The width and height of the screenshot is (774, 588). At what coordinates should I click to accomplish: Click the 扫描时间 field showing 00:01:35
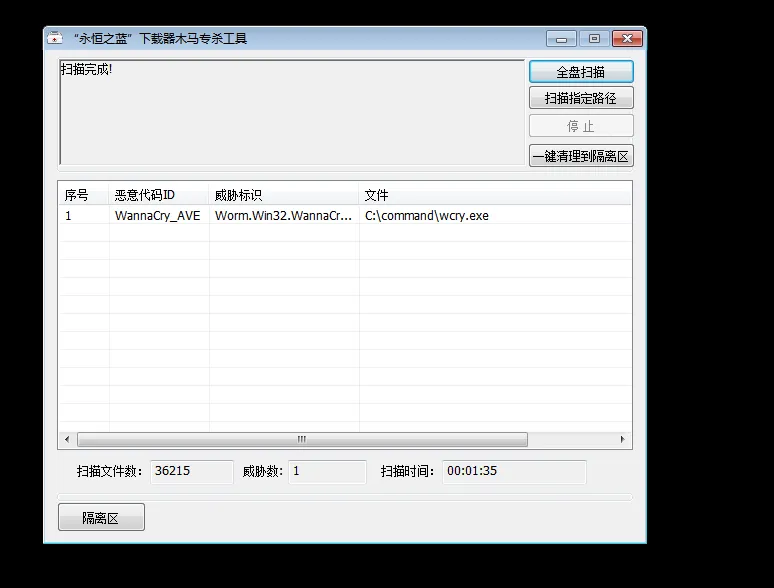514,471
